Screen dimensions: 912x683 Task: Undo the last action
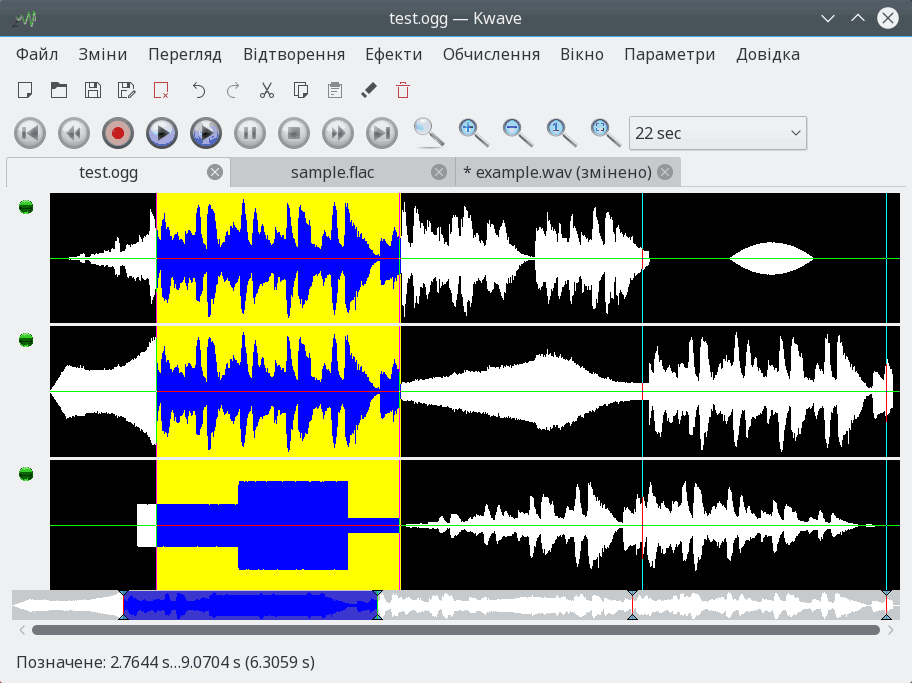click(x=199, y=90)
